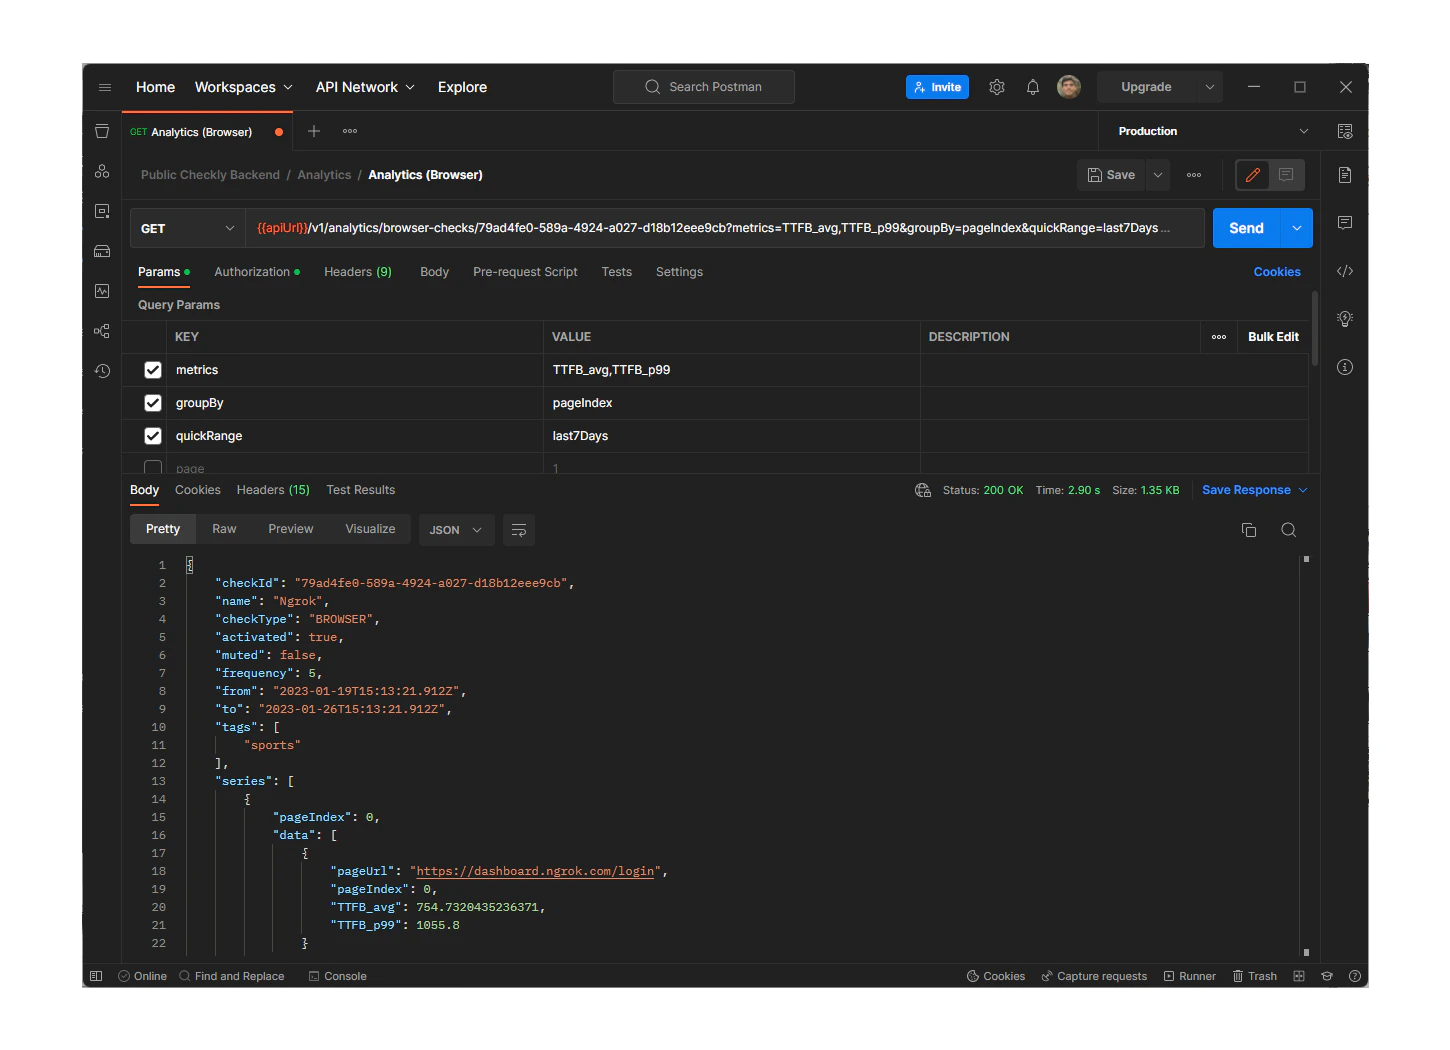Switch to the Raw response view
Viewport: 1450px width, 1050px height.
[223, 528]
